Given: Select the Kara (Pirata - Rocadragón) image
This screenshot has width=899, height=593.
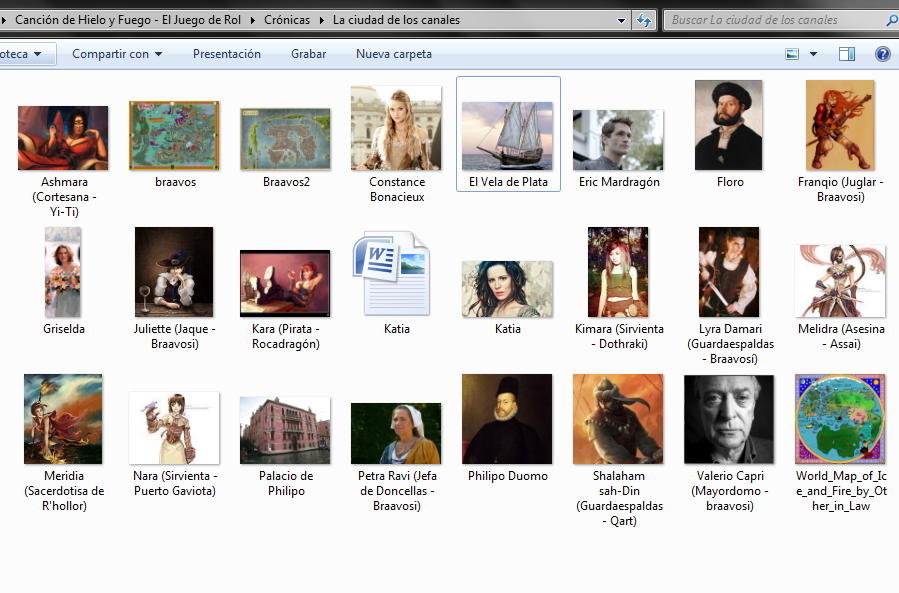Looking at the screenshot, I should tap(285, 283).
